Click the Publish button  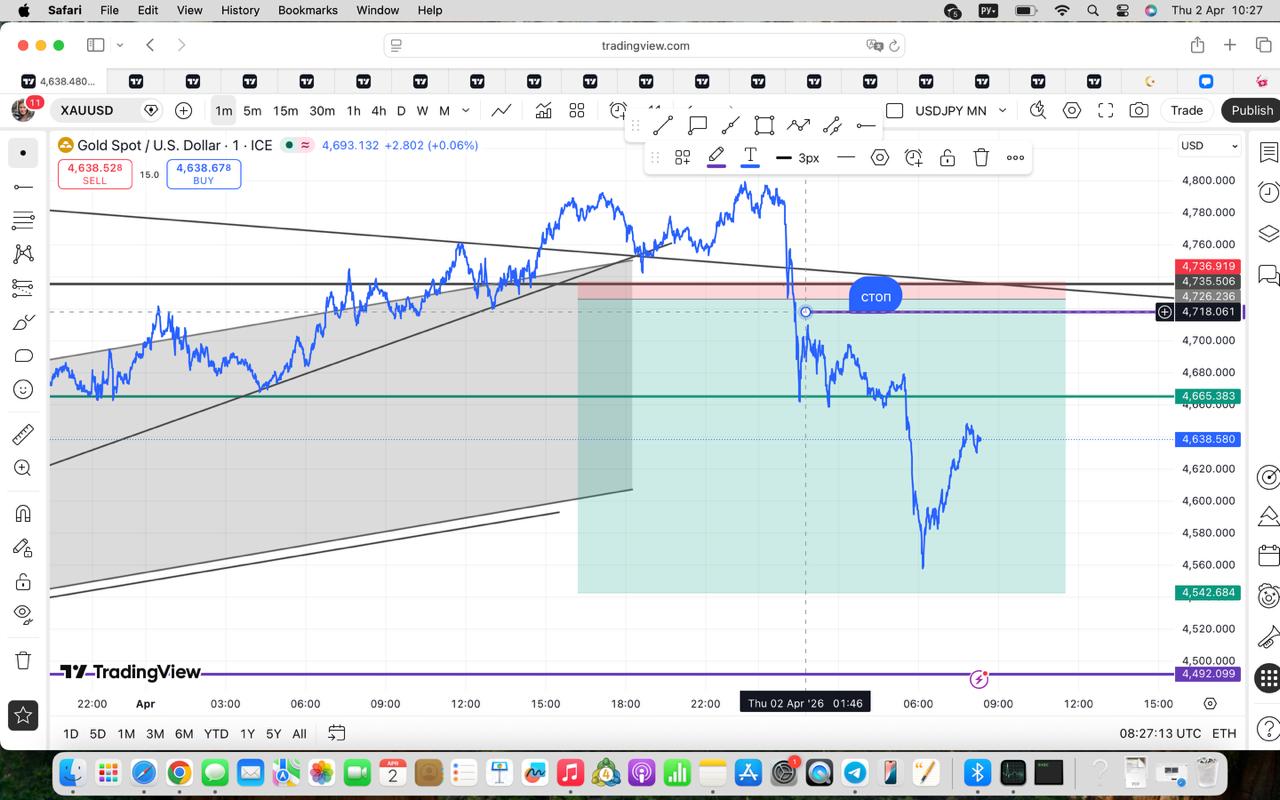[1251, 110]
